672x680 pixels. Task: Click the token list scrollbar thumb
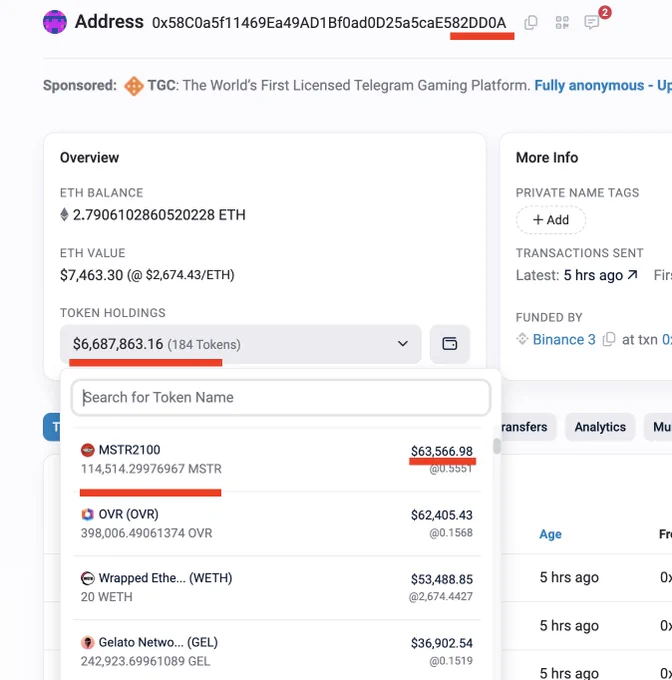(497, 446)
